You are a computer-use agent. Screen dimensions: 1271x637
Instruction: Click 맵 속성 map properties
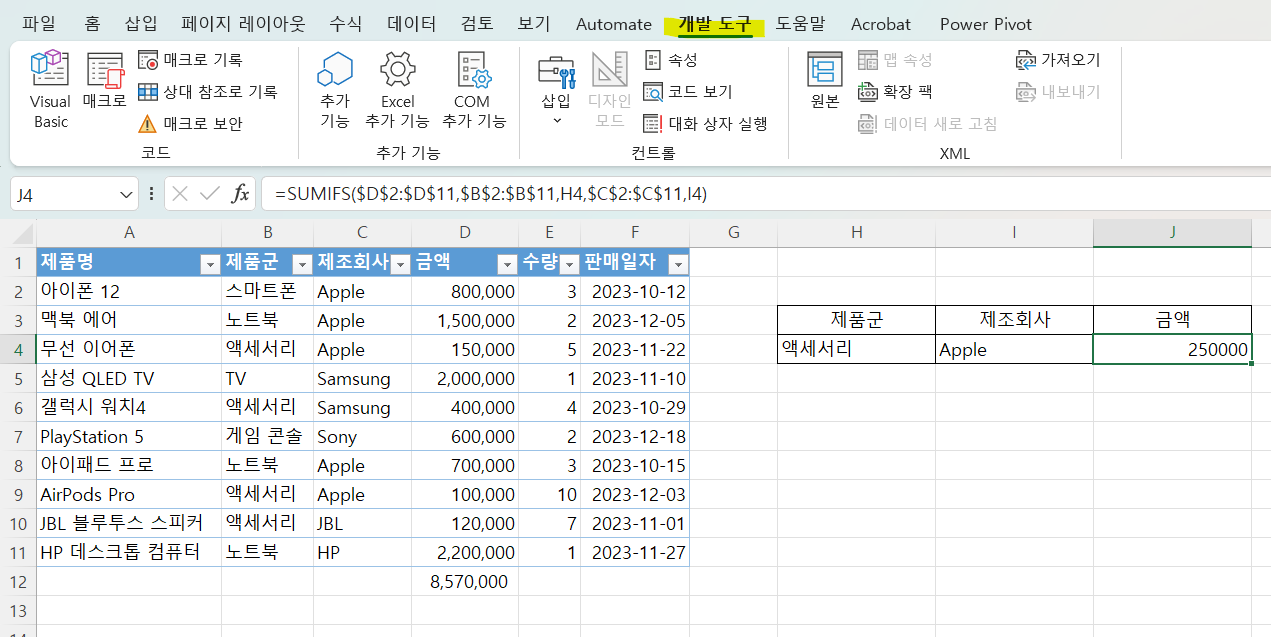(x=895, y=60)
